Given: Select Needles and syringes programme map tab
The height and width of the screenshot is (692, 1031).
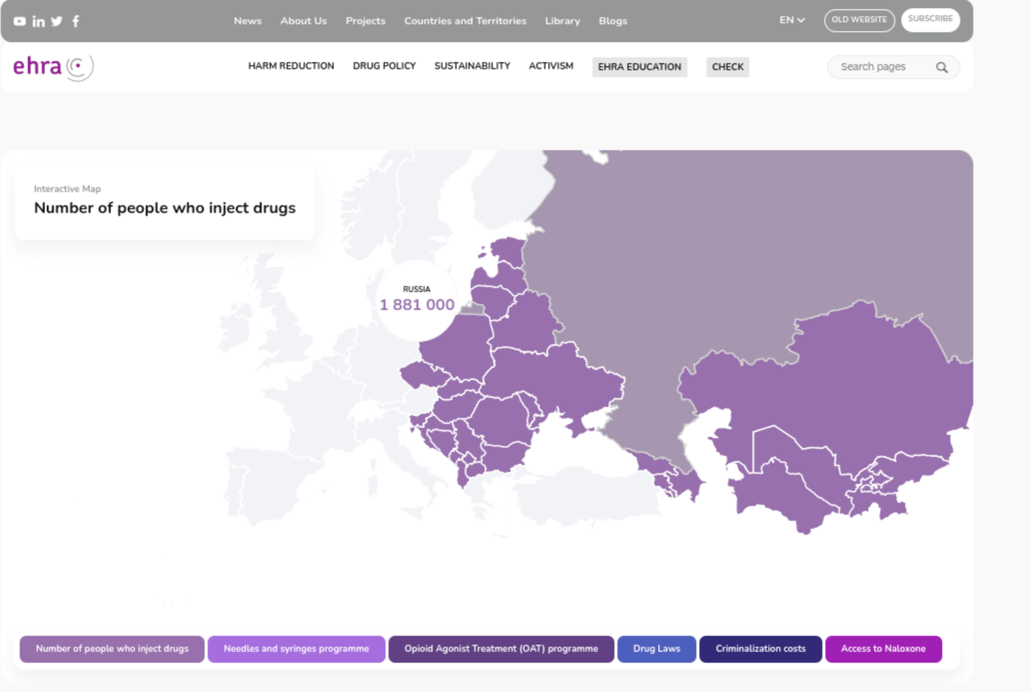Looking at the screenshot, I should [x=296, y=649].
